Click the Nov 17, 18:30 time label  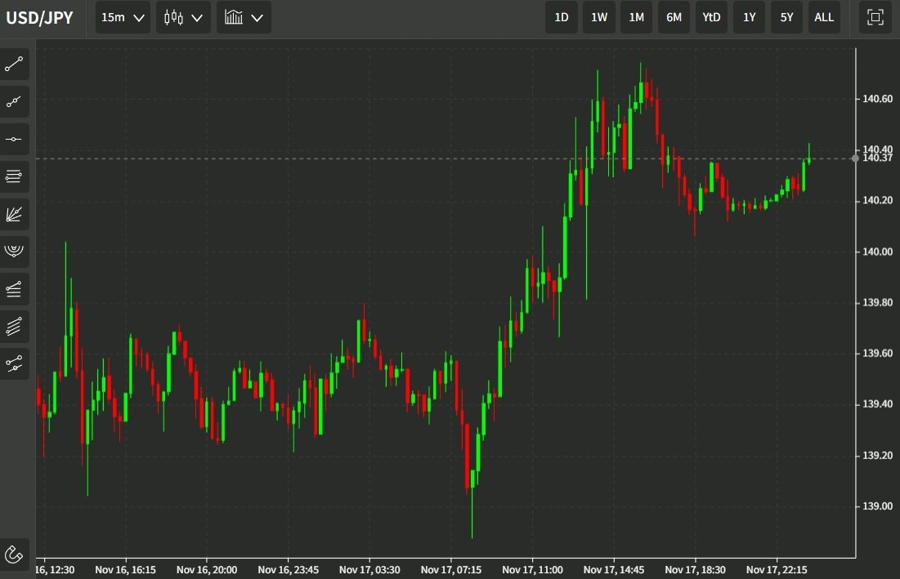[695, 570]
